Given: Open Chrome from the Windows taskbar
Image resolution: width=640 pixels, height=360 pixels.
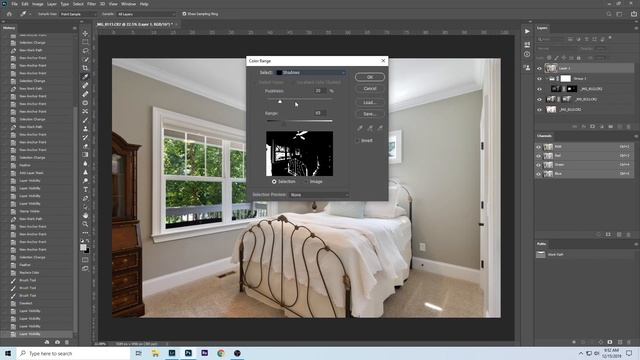Looking at the screenshot, I should pos(221,353).
